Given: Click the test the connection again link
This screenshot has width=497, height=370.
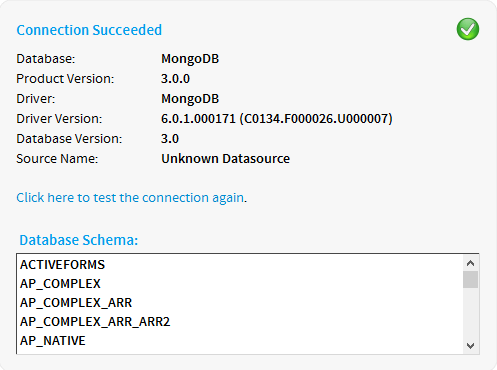Looking at the screenshot, I should [x=130, y=198].
